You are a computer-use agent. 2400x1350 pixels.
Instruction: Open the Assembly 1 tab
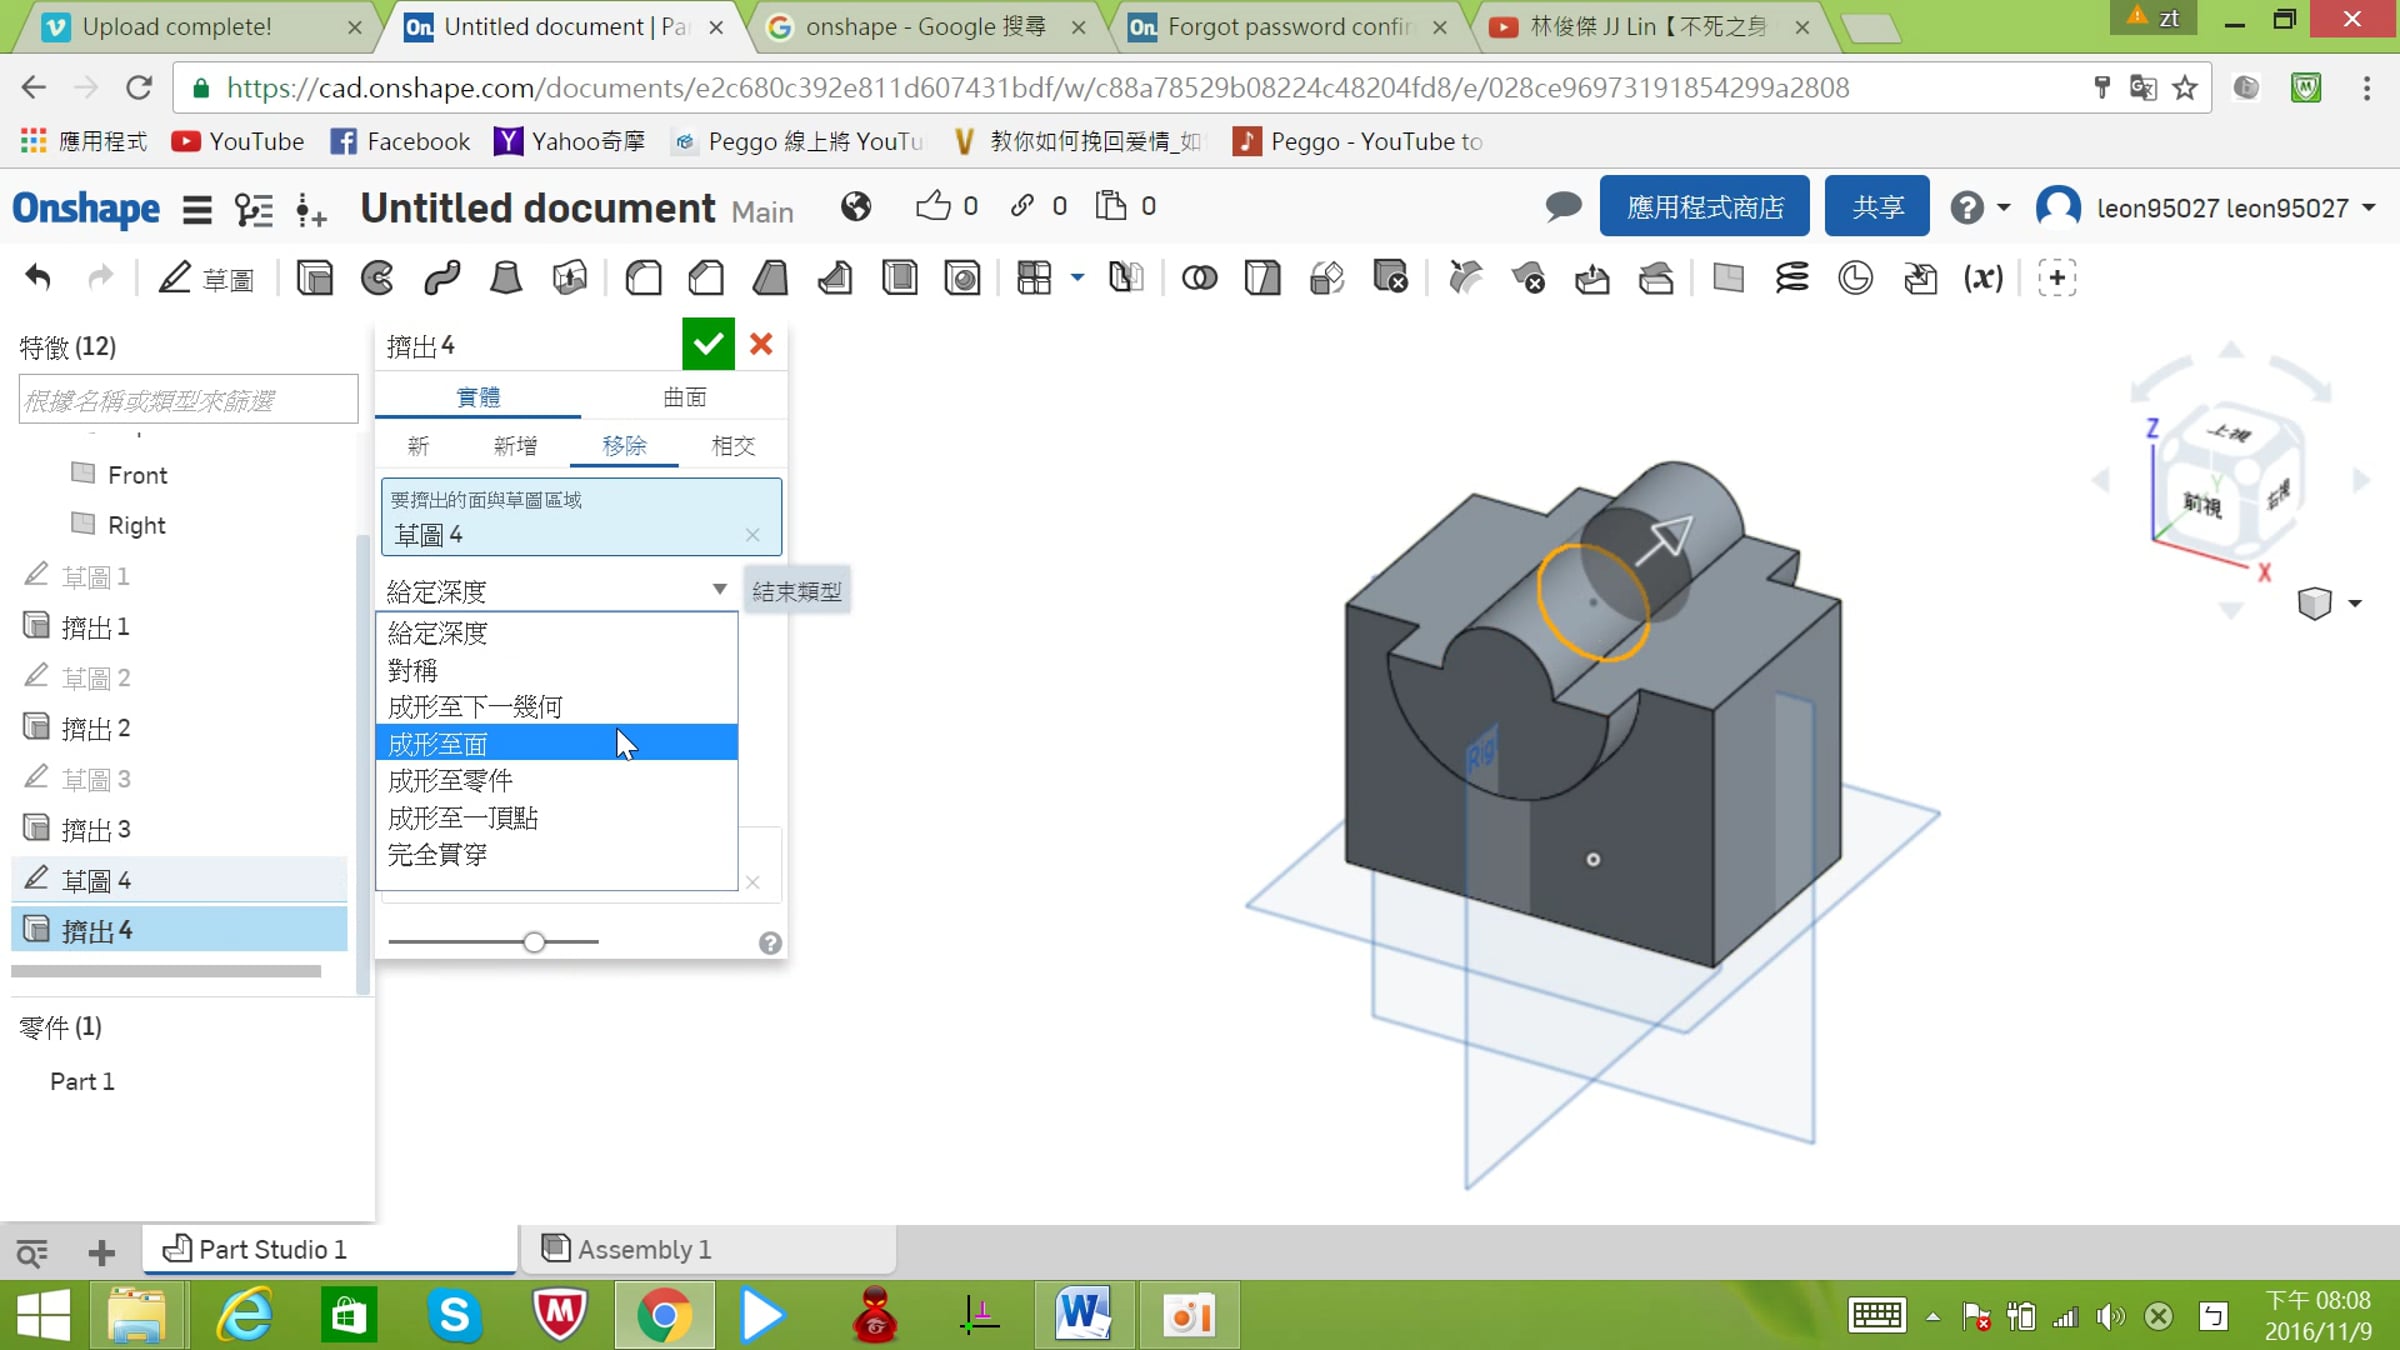(x=627, y=1249)
